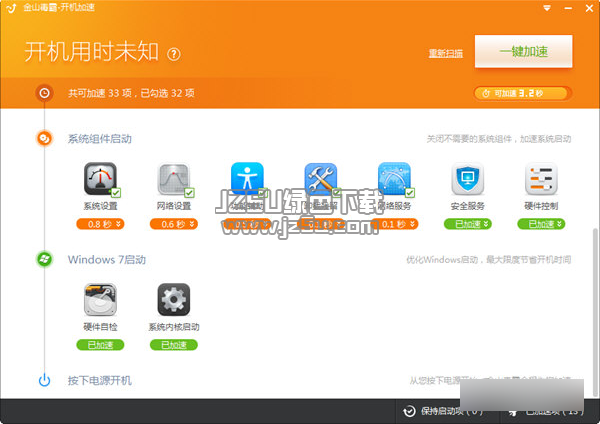600x424 pixels.
Task: Open the 硬件自检 hard disk icon
Action: click(x=100, y=300)
